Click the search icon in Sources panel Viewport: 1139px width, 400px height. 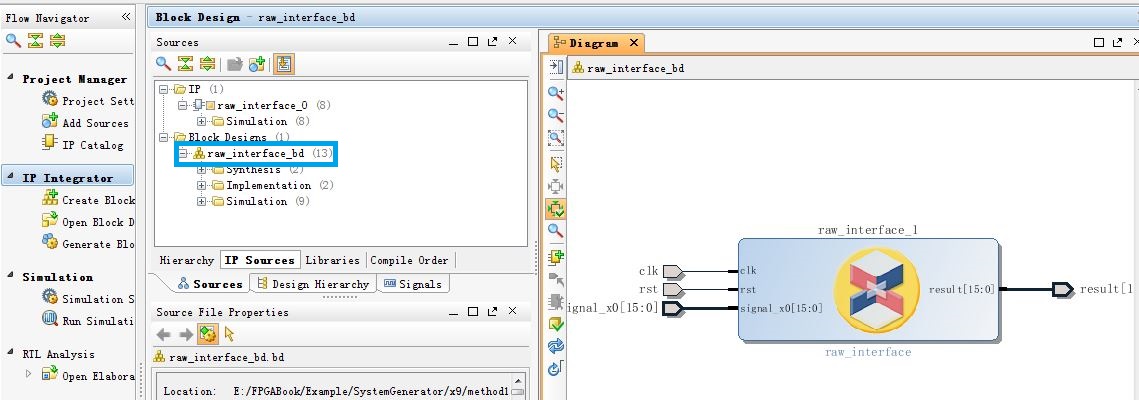(x=163, y=64)
